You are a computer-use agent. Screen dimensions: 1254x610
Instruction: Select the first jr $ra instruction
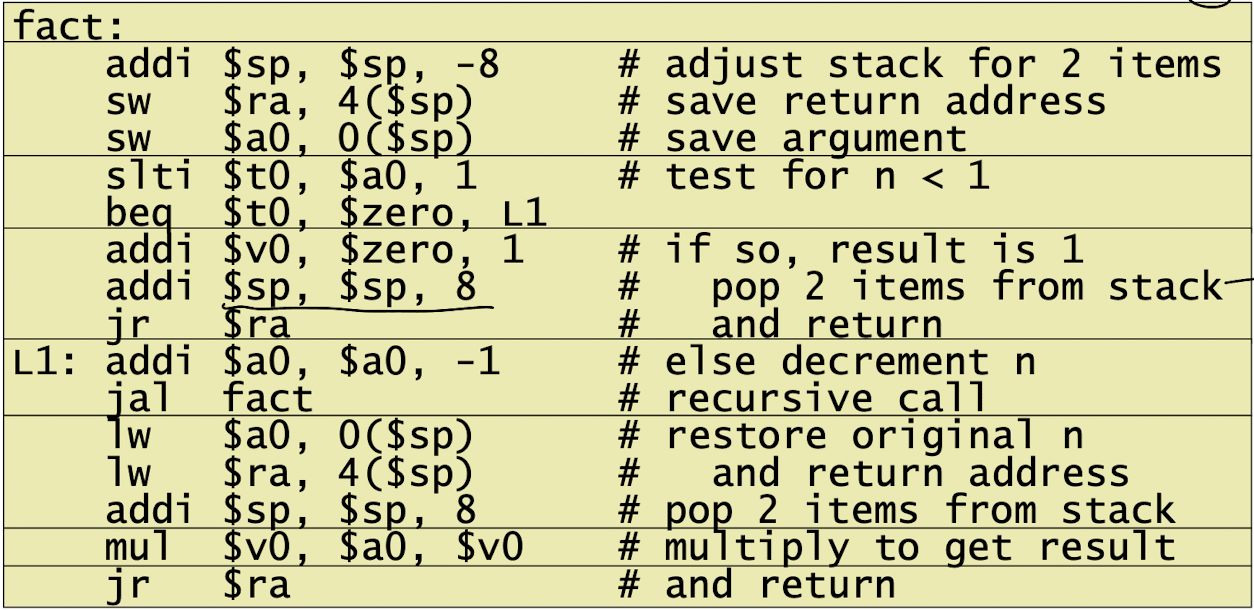pyautogui.click(x=199, y=323)
